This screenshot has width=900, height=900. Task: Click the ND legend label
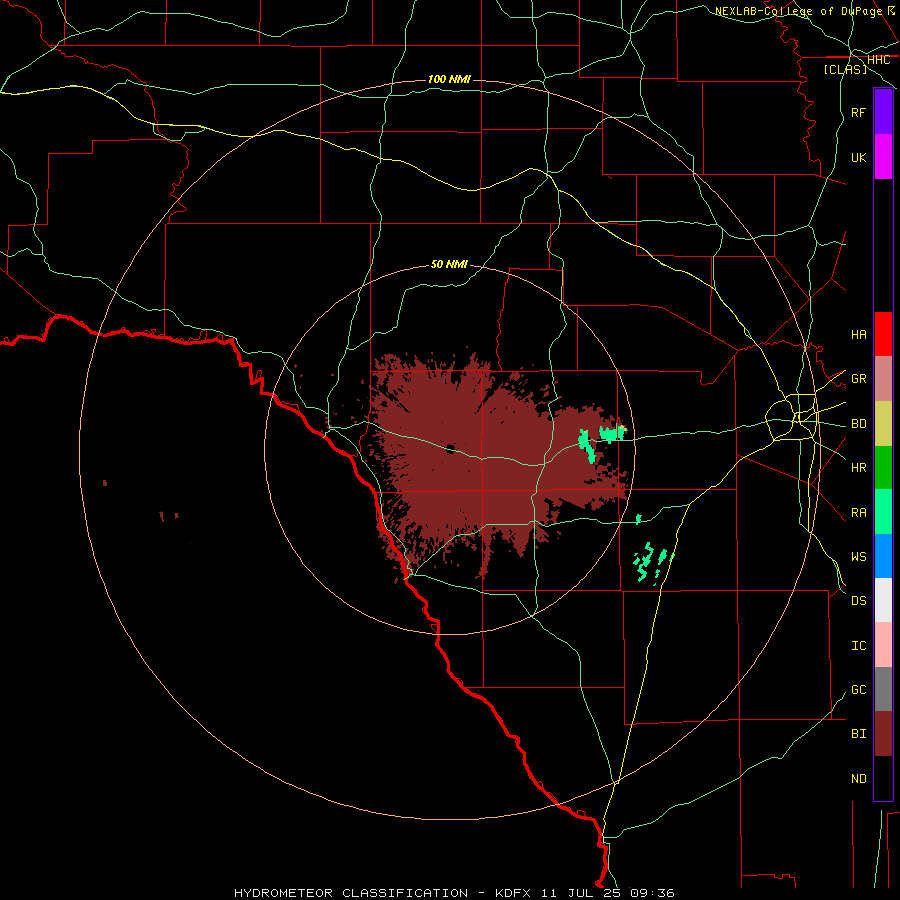coord(859,779)
